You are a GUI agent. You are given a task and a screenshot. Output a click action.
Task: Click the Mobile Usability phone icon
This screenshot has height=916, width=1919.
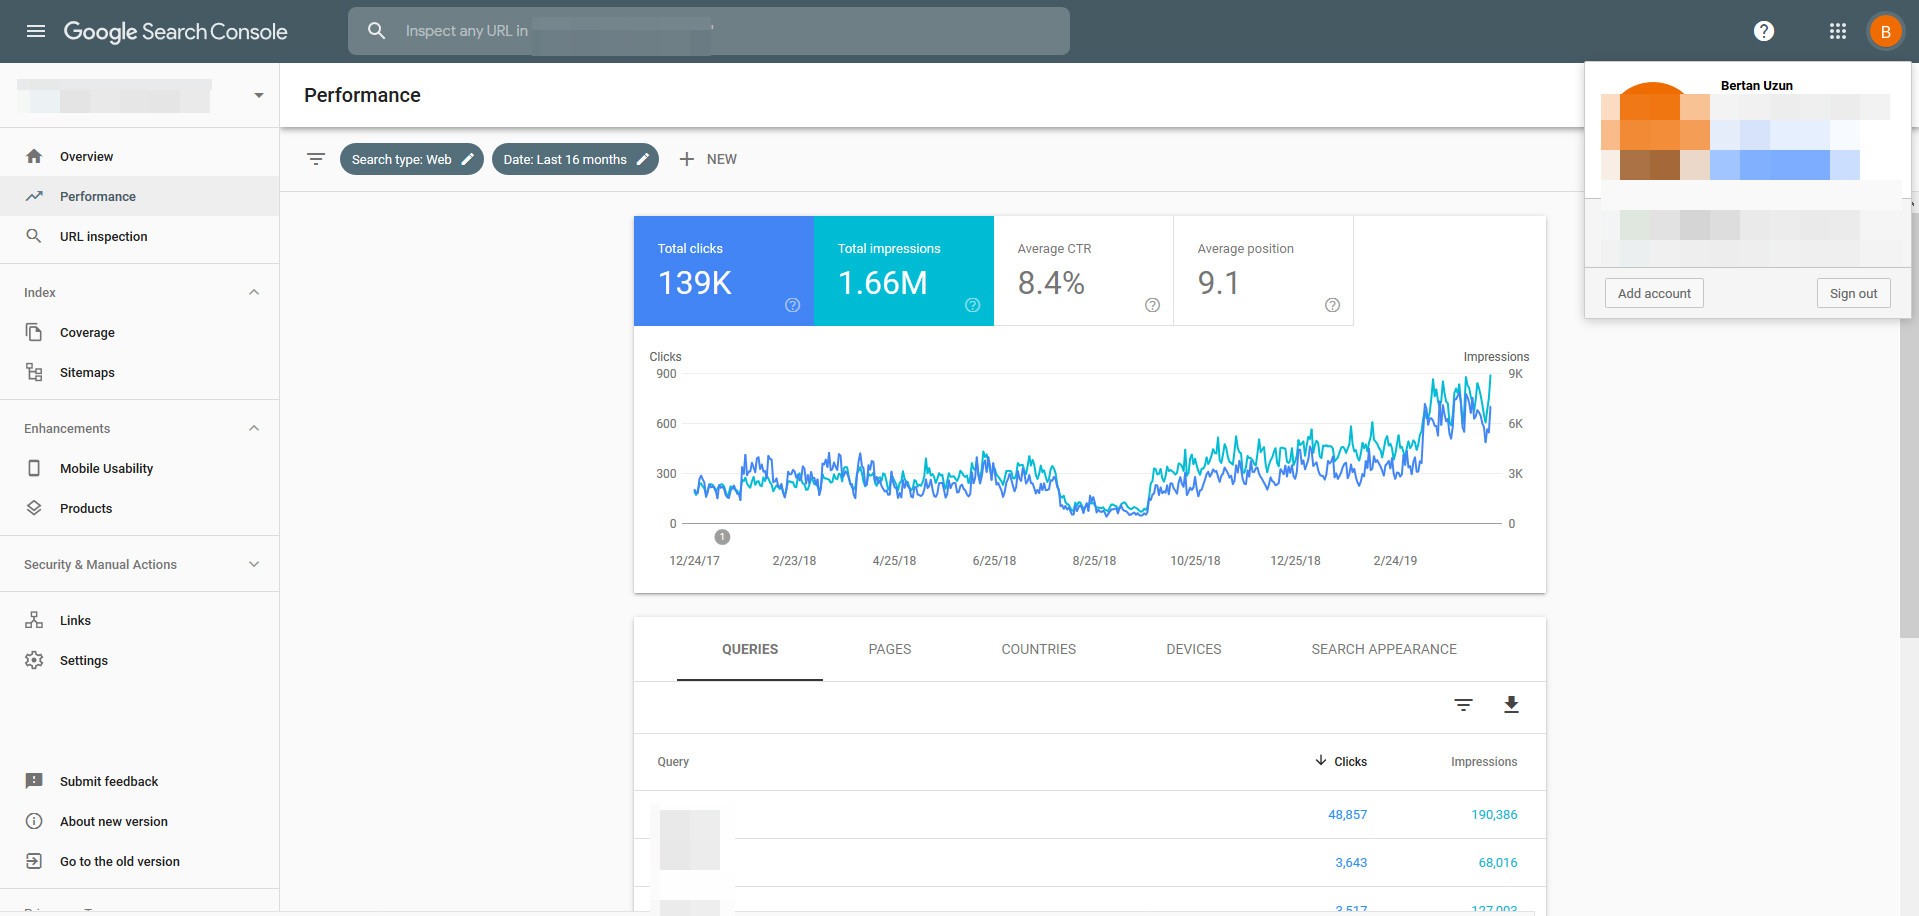point(34,468)
